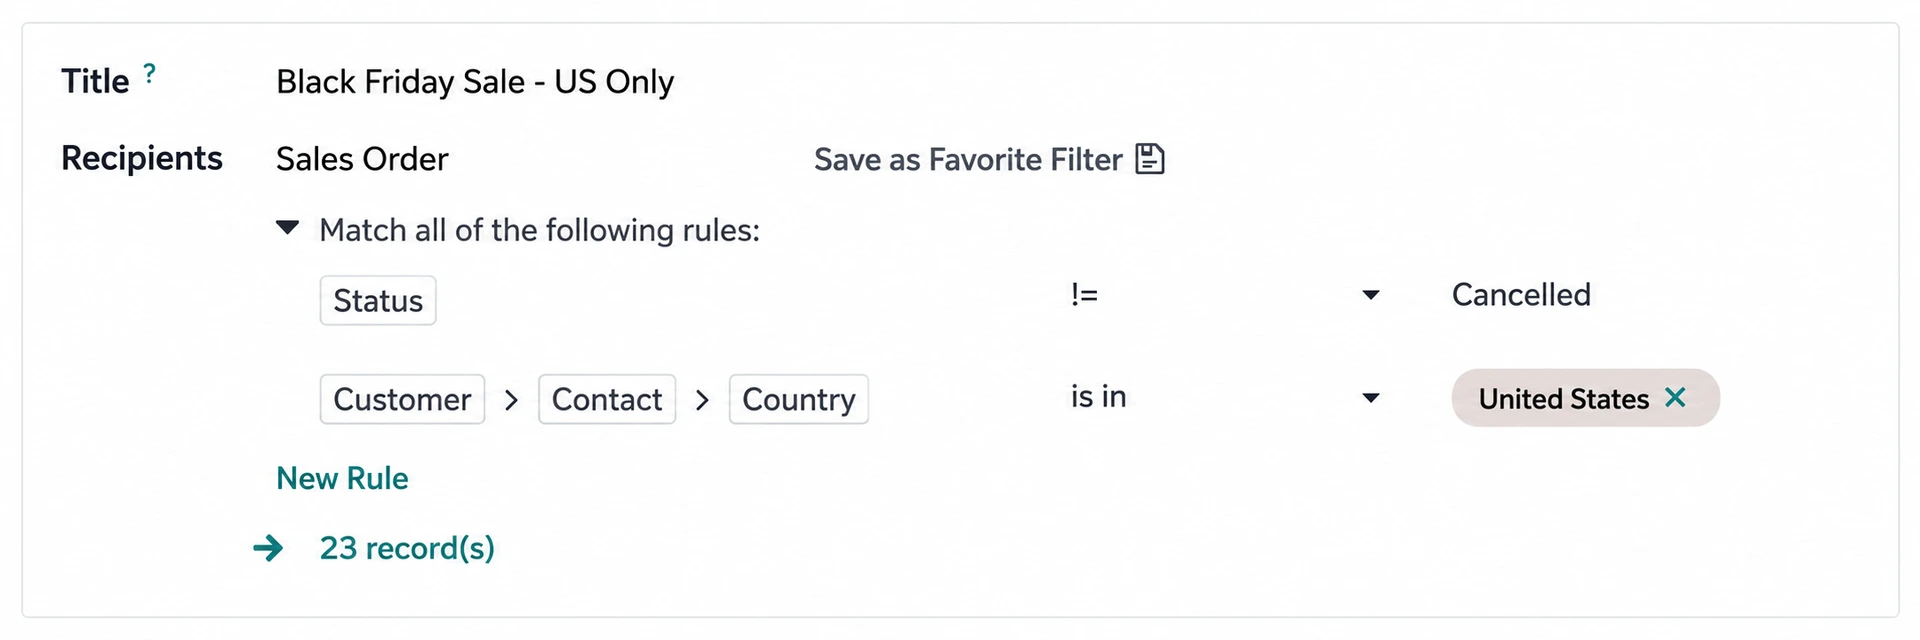Click the chevron between Customer and Contact
Image resolution: width=1920 pixels, height=640 pixels.
click(512, 400)
